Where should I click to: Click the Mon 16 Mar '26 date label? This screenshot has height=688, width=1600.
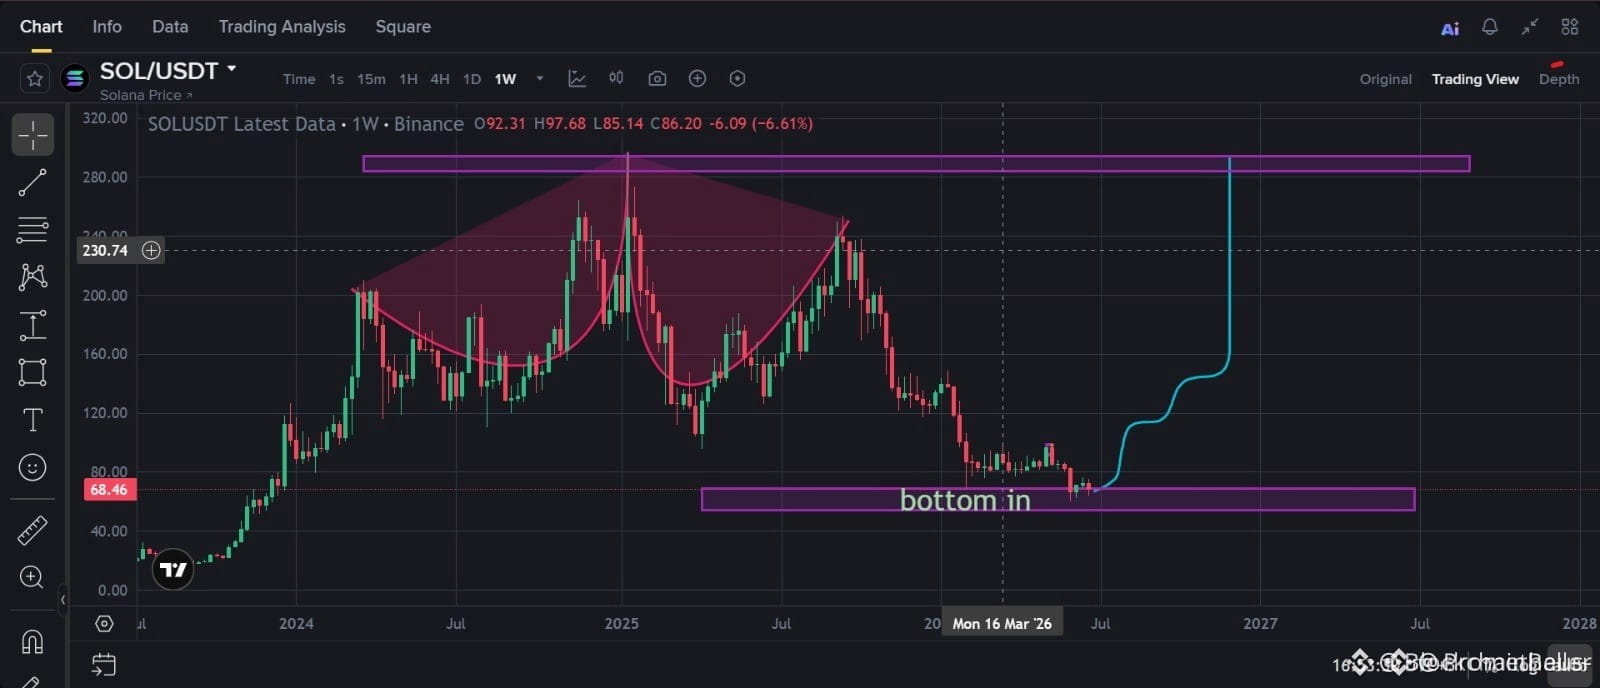1002,623
